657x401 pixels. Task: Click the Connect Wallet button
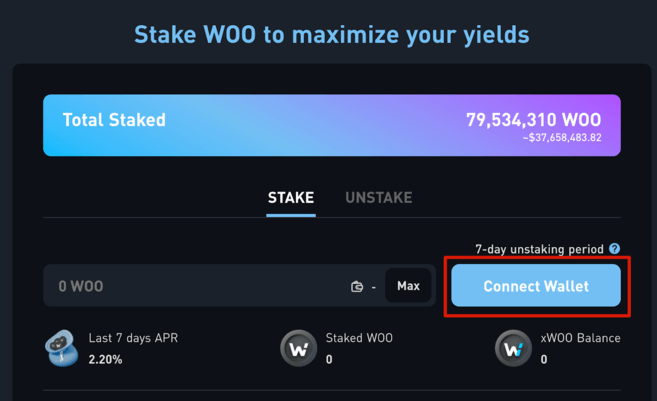point(536,286)
